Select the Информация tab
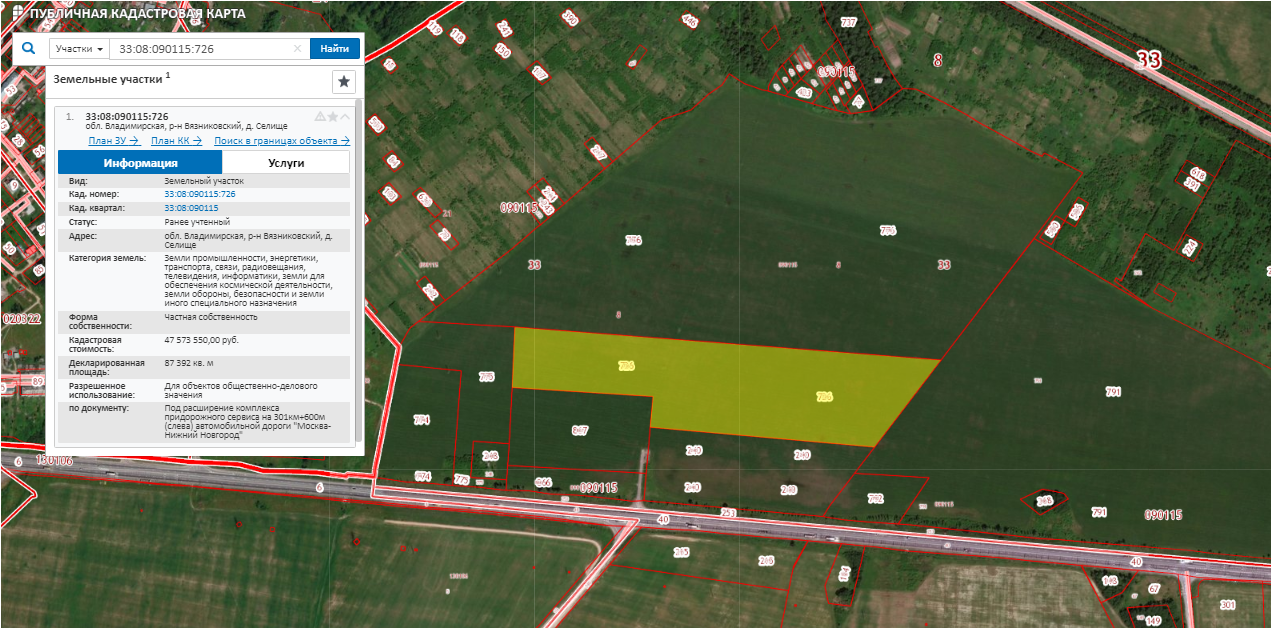This screenshot has height=629, width=1272. click(140, 163)
